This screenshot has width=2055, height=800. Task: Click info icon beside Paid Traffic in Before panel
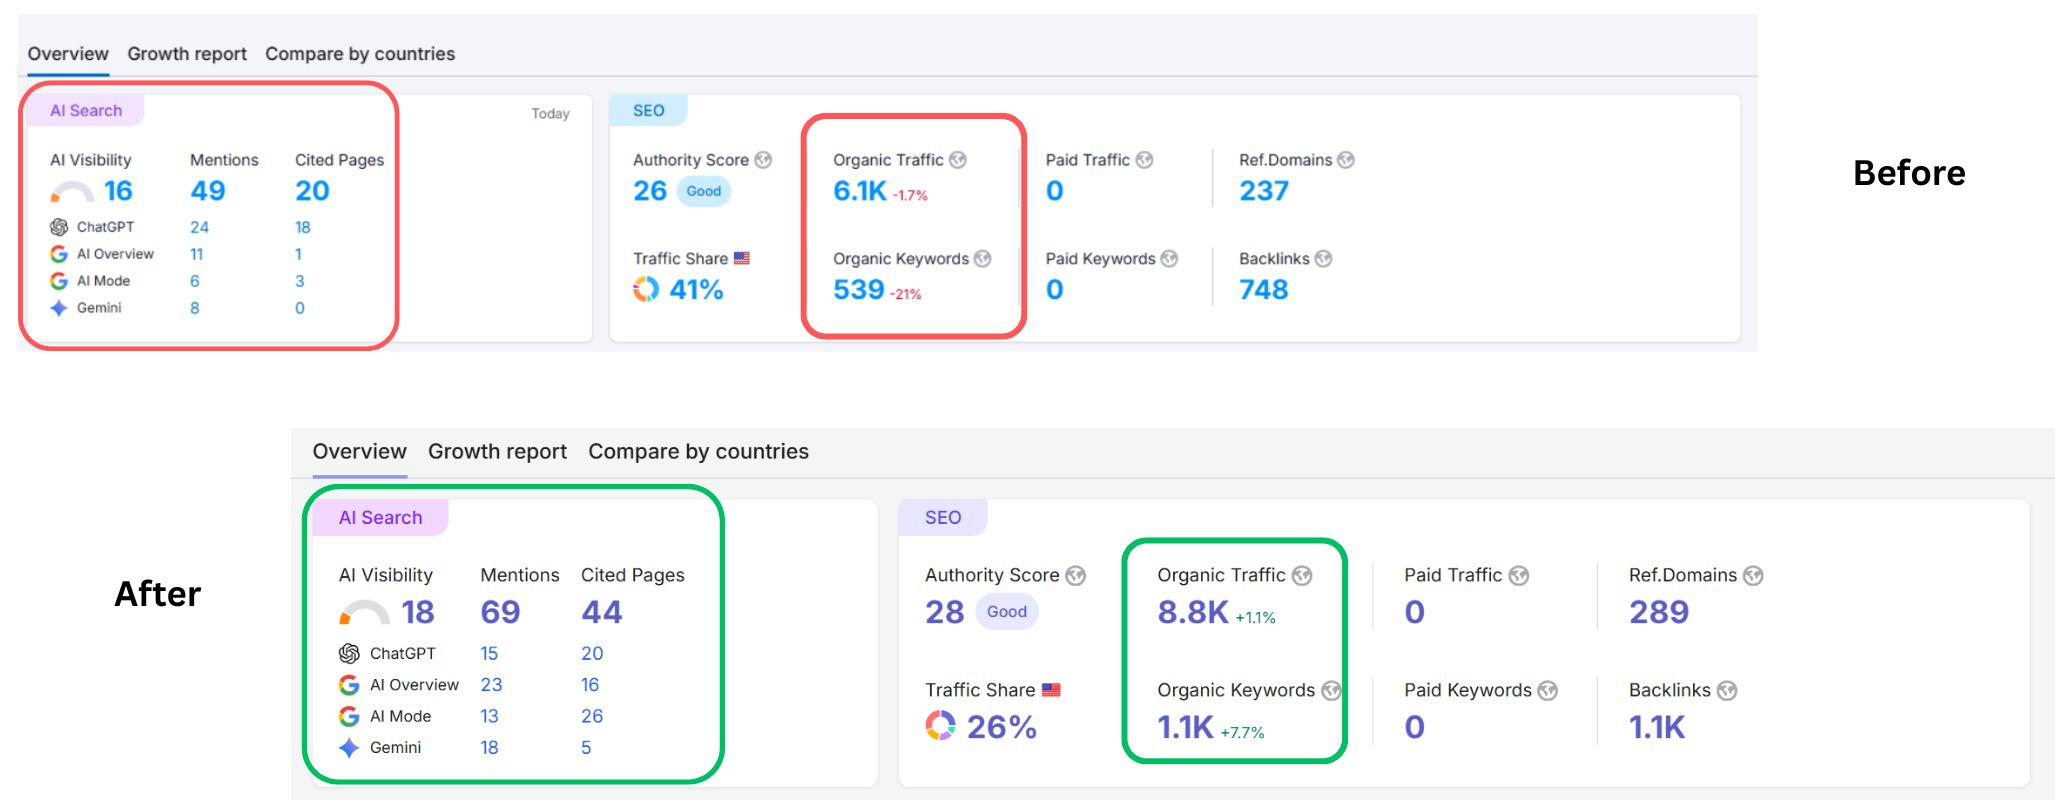(1145, 160)
